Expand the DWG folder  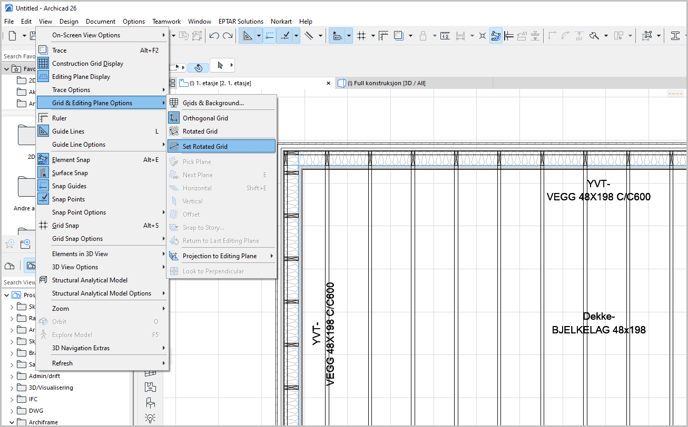(x=11, y=411)
